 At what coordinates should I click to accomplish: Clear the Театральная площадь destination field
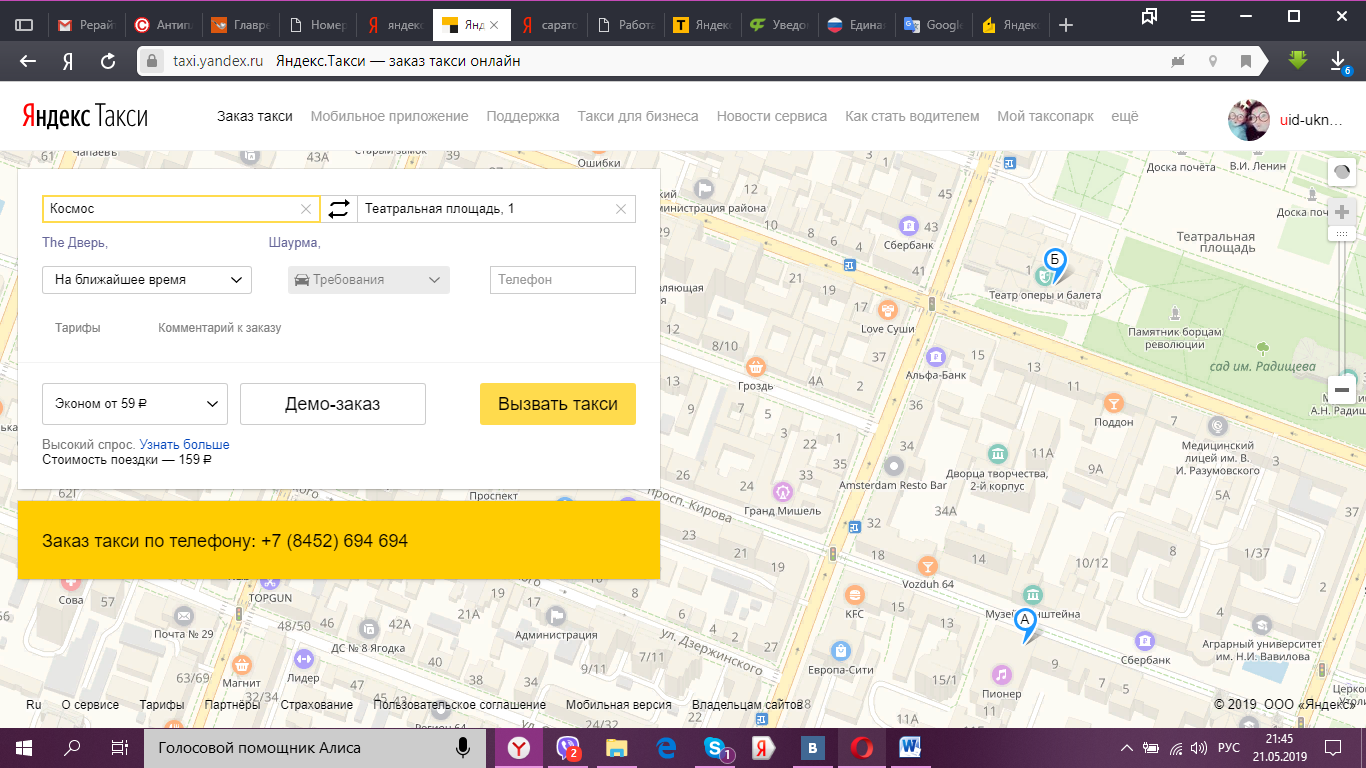click(621, 209)
